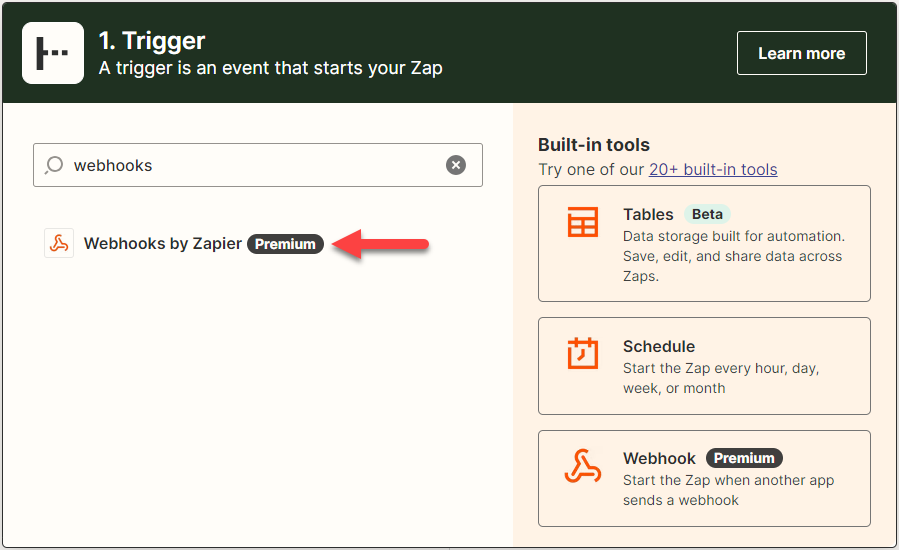Click the Webhooks by Zapier app icon
This screenshot has height=550, width=899.
point(59,243)
